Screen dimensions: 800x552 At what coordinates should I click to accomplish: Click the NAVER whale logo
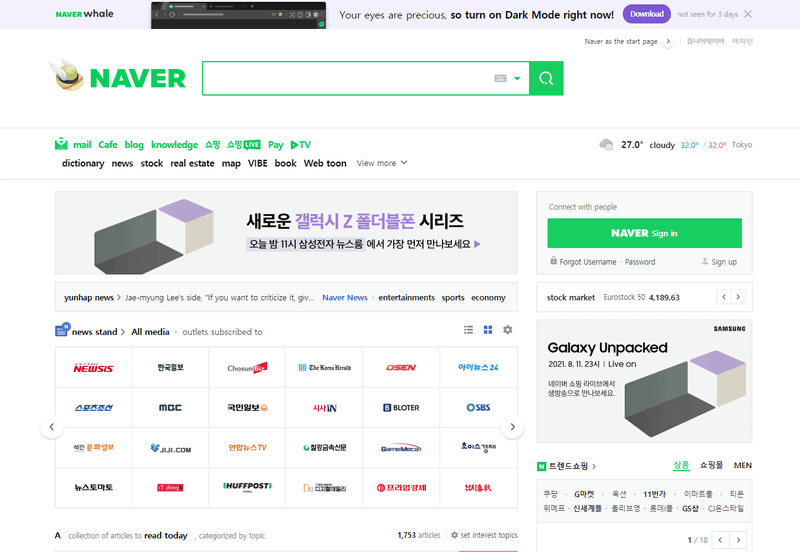click(85, 14)
